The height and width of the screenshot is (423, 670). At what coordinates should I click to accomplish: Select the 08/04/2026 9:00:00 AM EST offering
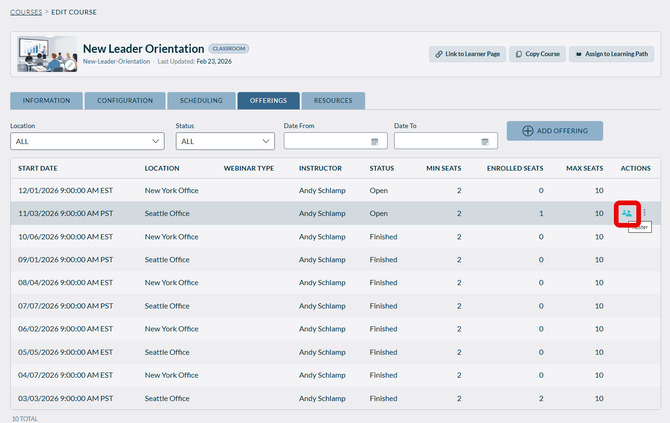(335, 283)
